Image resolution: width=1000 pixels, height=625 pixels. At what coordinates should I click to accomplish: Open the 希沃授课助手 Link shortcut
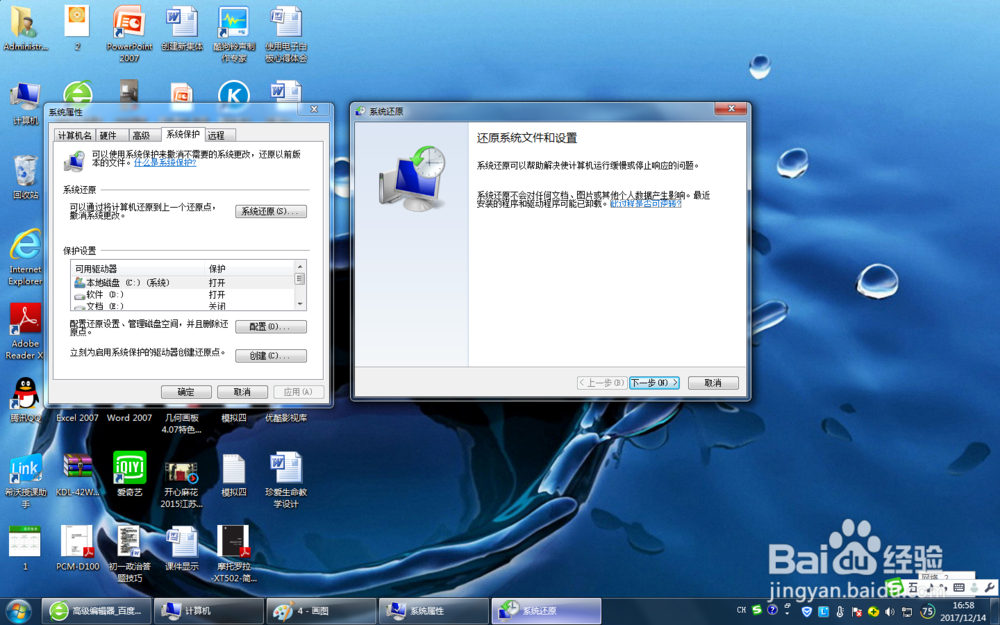click(26, 480)
